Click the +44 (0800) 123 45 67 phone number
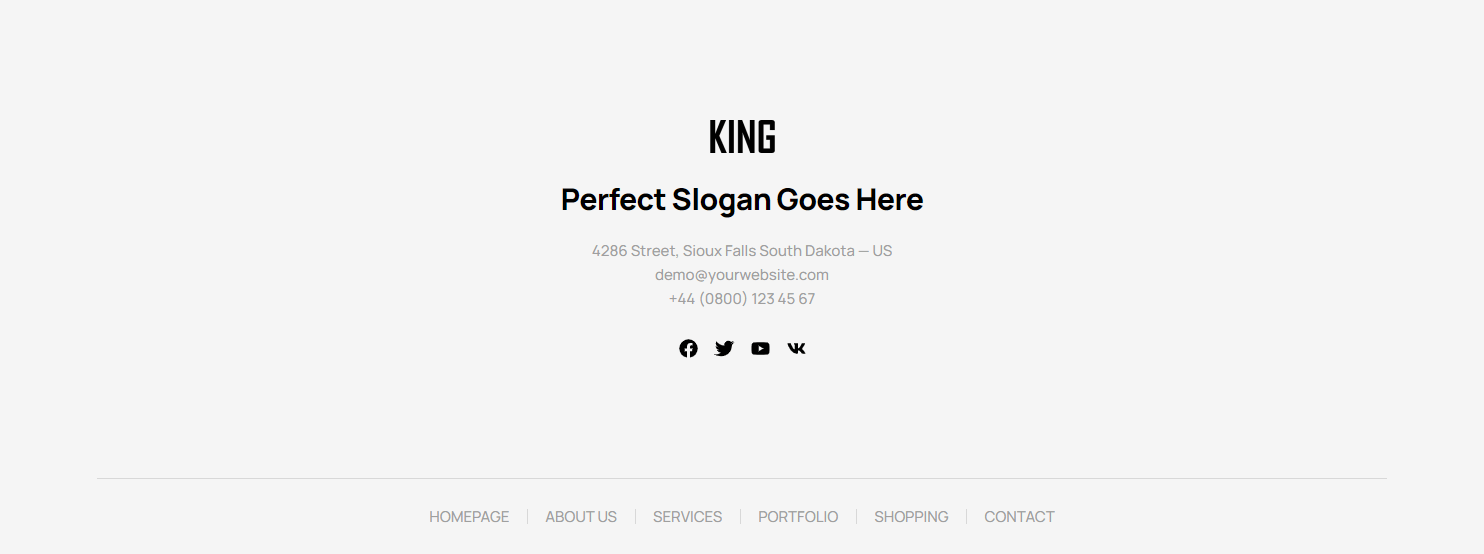This screenshot has width=1484, height=554. [742, 299]
